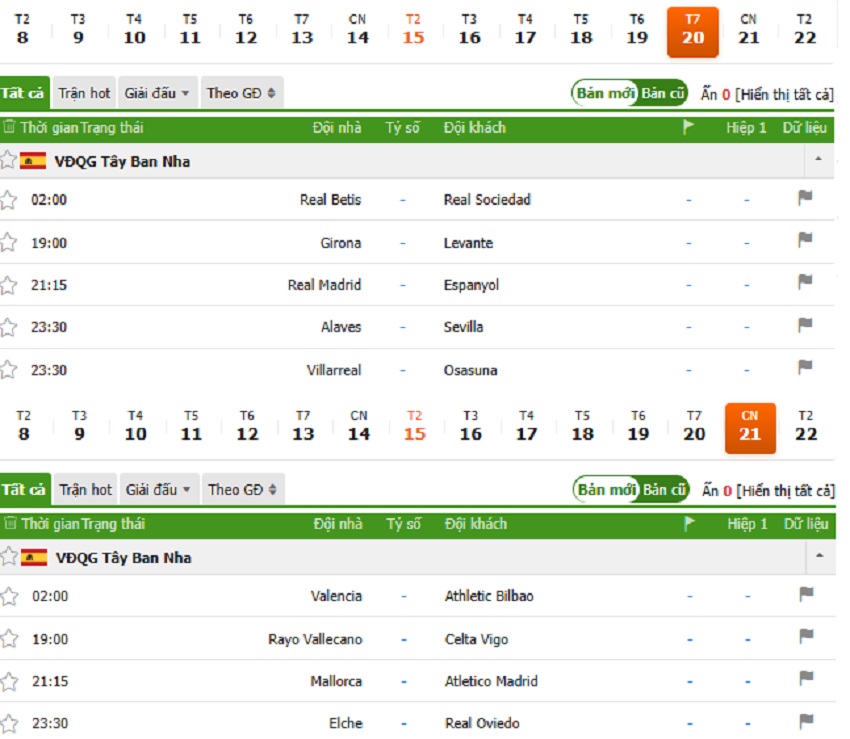
Task: Star the Elche vs Real Oviedo match
Action: [9, 724]
